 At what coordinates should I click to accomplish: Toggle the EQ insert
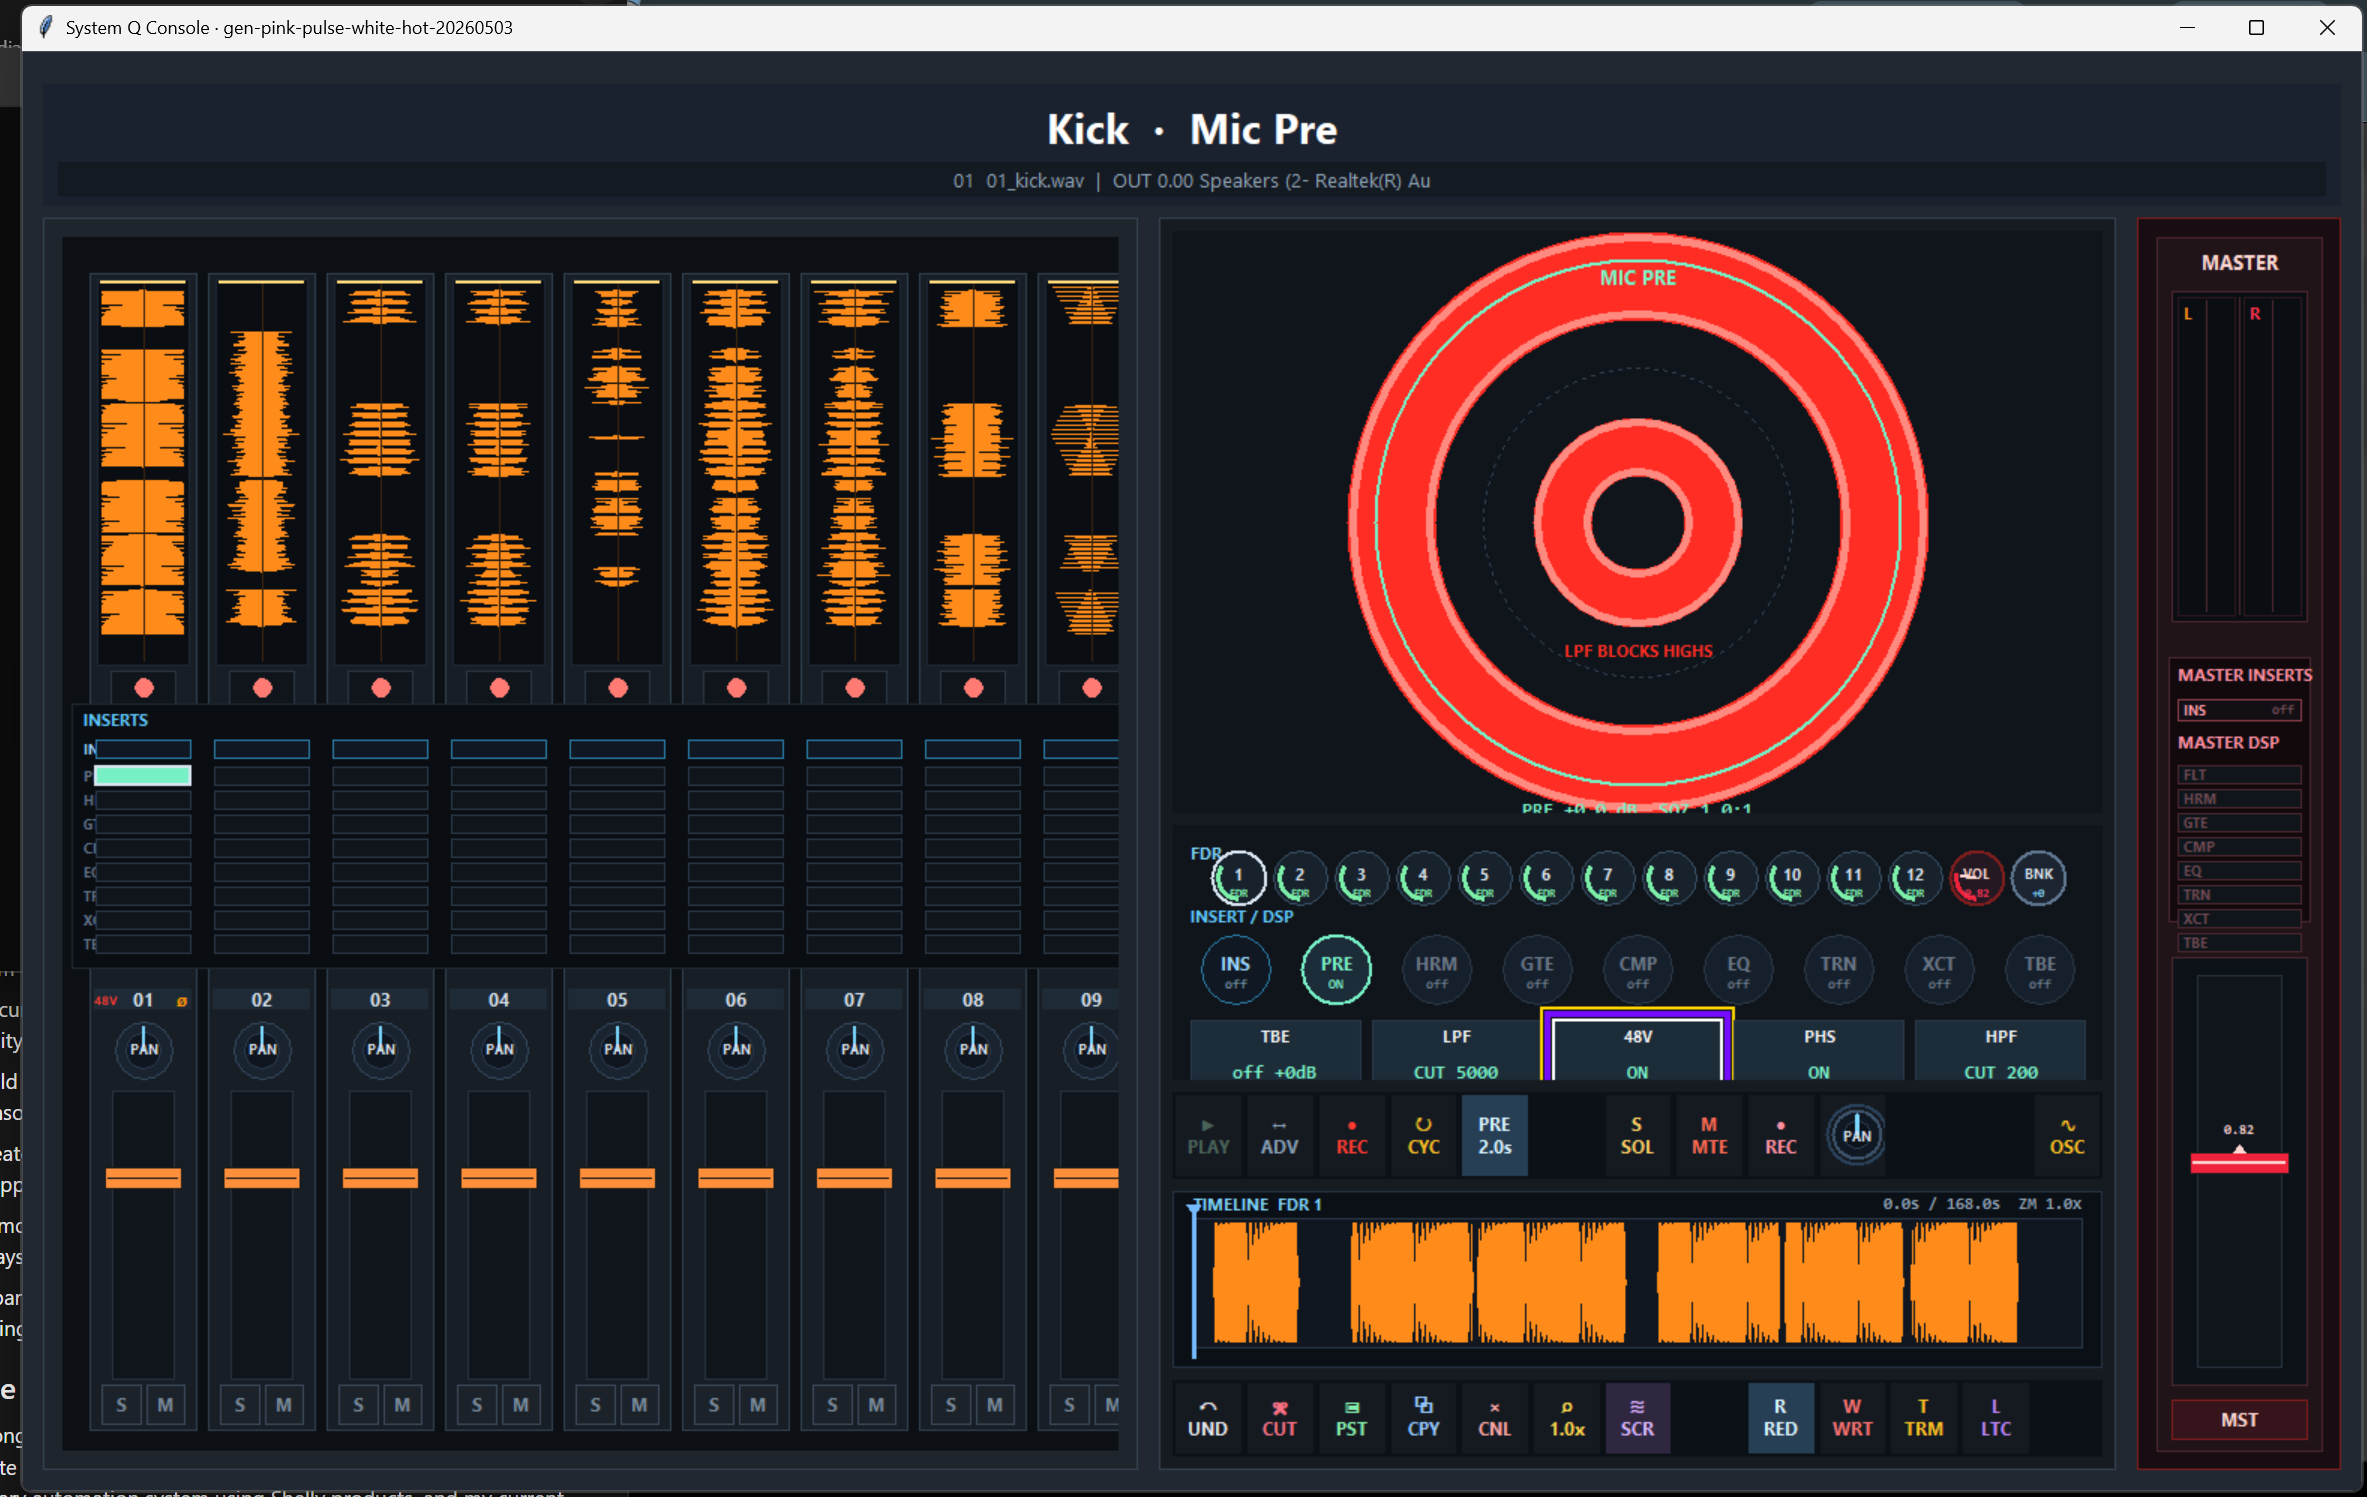click(x=1738, y=969)
